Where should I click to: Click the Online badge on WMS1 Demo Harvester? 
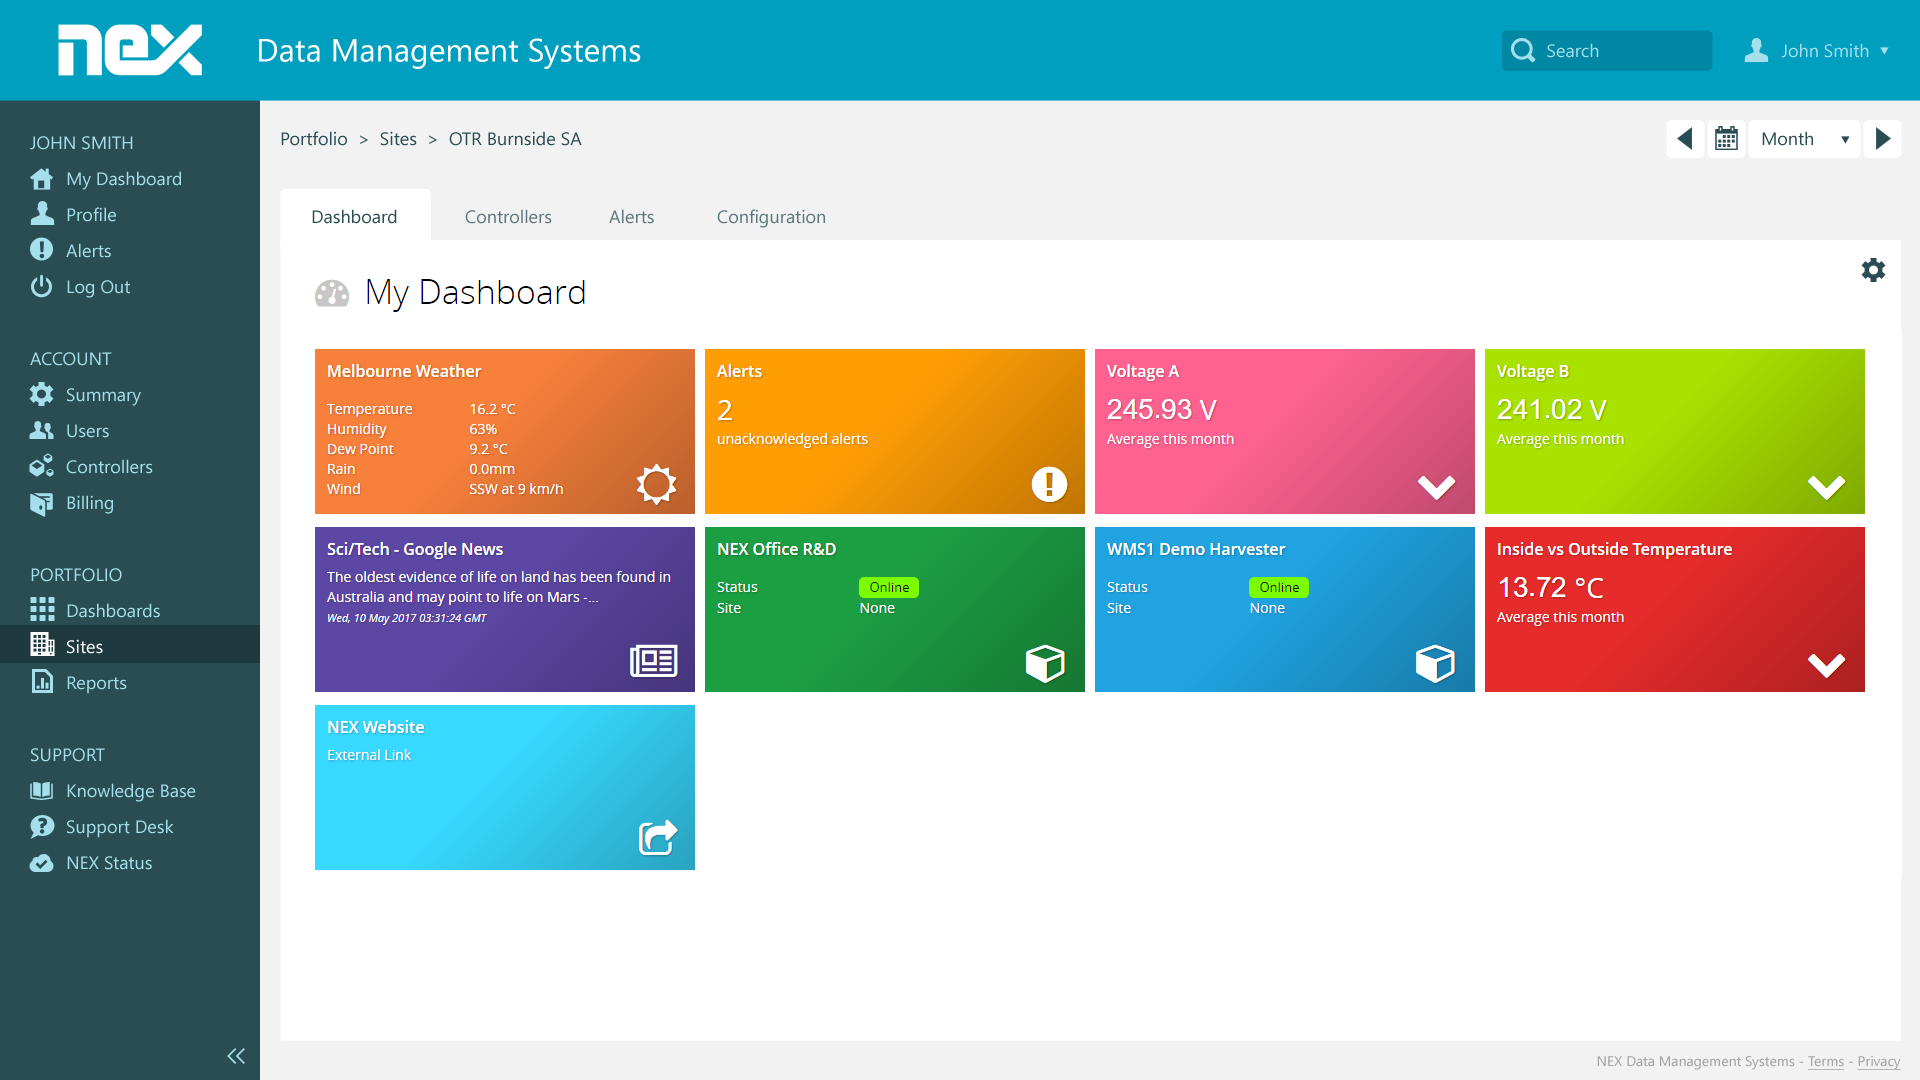[x=1278, y=587]
